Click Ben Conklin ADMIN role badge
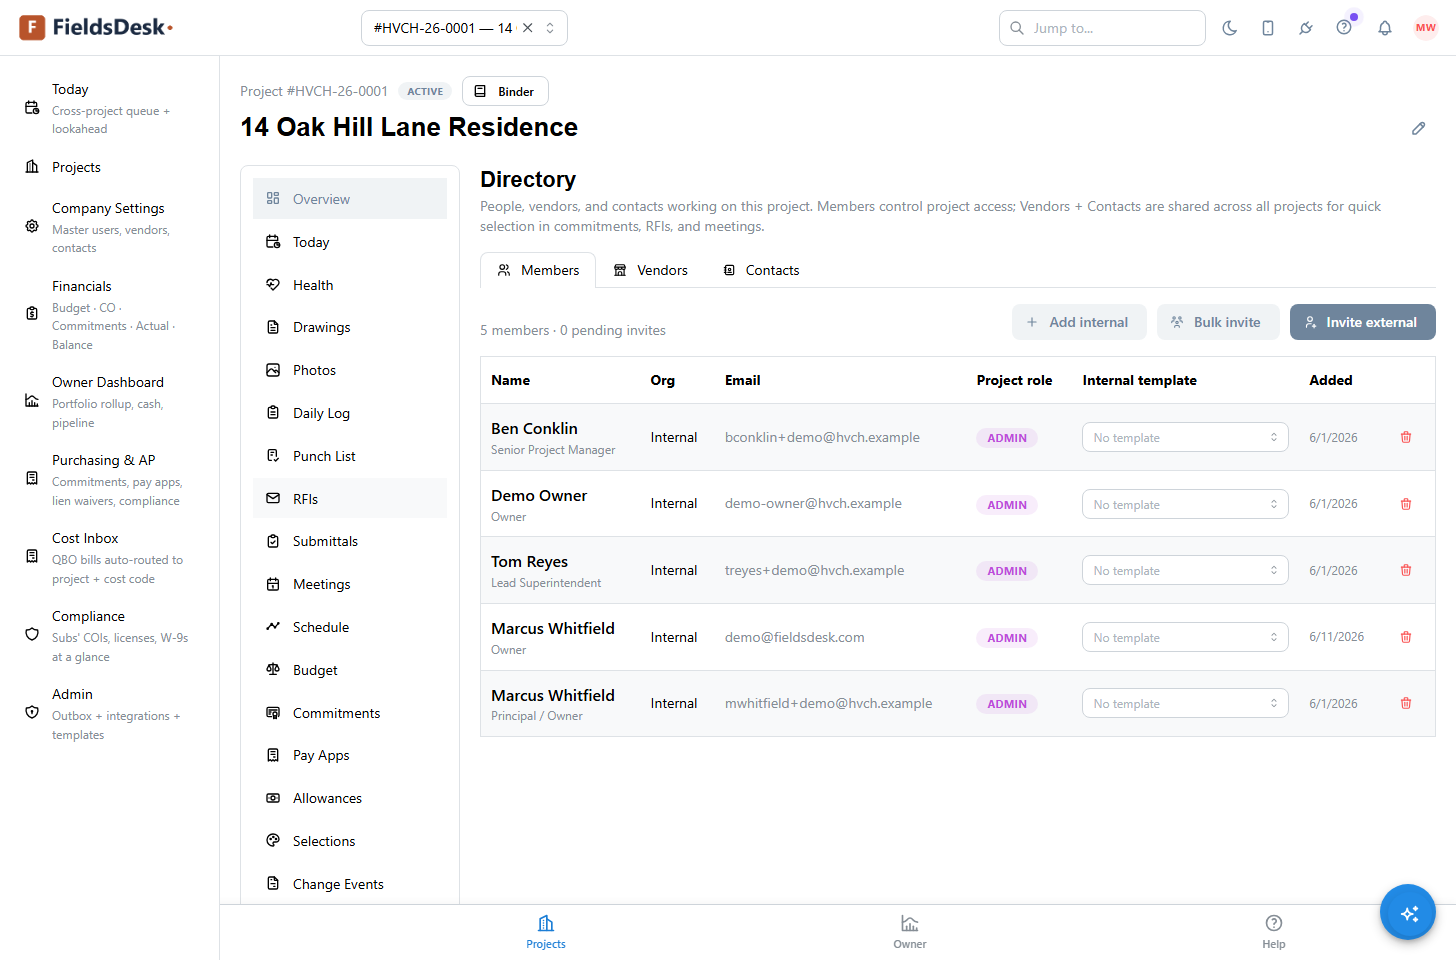 1007,438
